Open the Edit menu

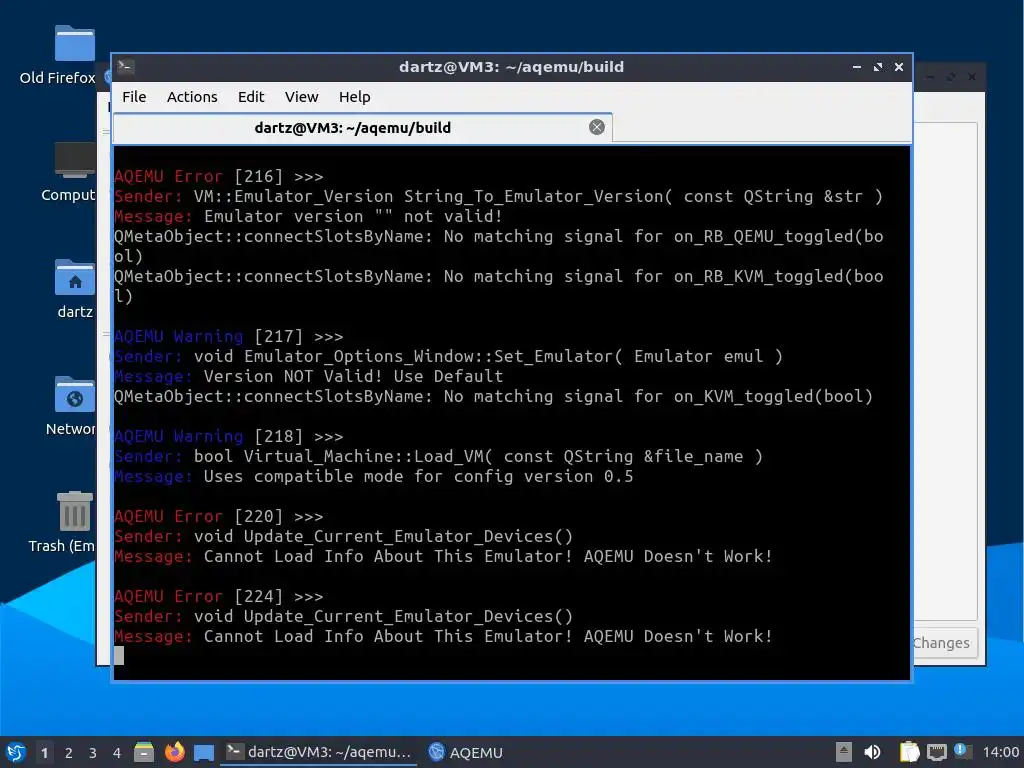click(x=251, y=97)
